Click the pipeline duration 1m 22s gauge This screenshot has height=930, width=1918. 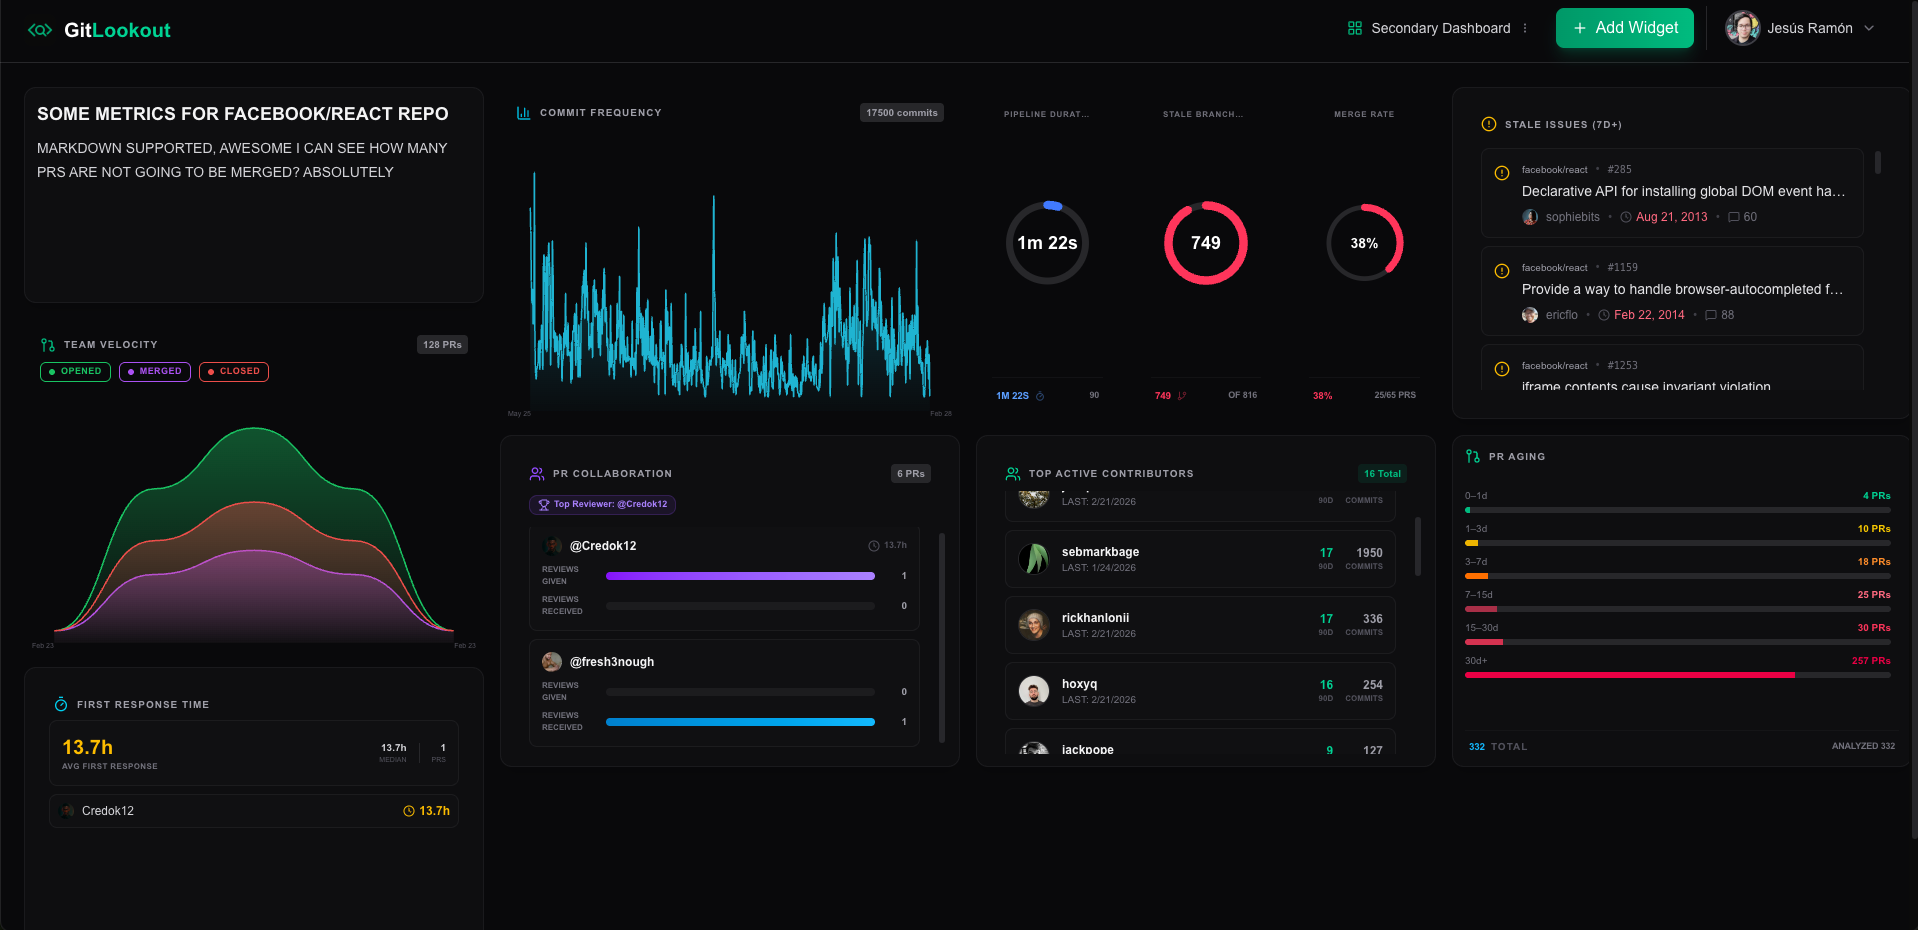click(1047, 243)
